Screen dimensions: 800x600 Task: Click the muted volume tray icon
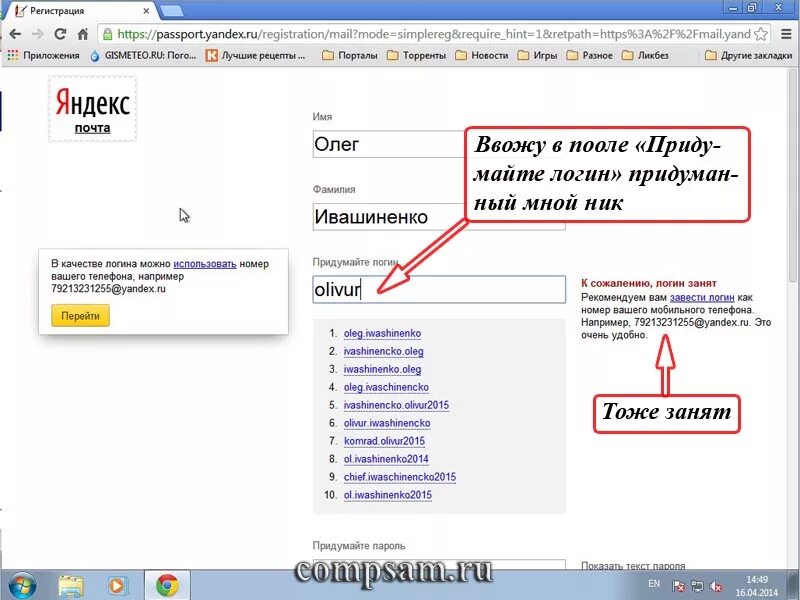click(x=715, y=586)
